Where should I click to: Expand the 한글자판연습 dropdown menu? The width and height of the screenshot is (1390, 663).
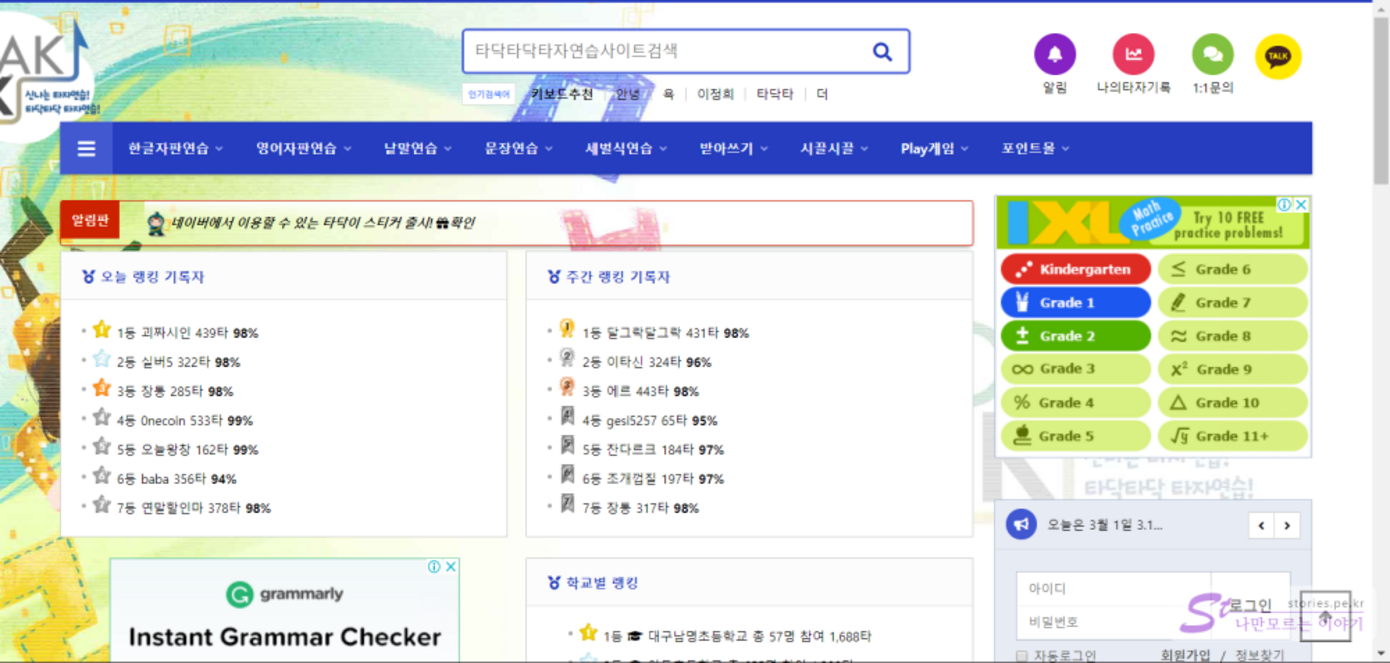(175, 149)
